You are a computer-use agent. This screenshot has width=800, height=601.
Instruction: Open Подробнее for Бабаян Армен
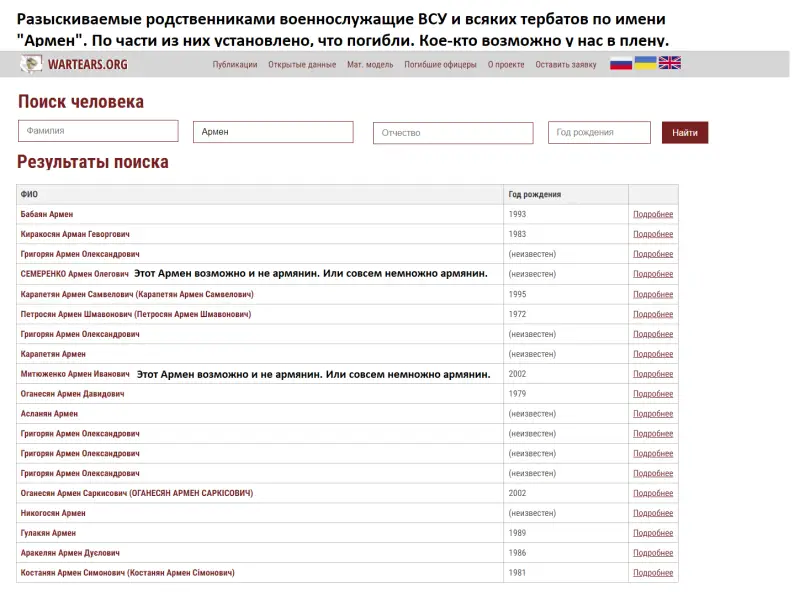653,214
